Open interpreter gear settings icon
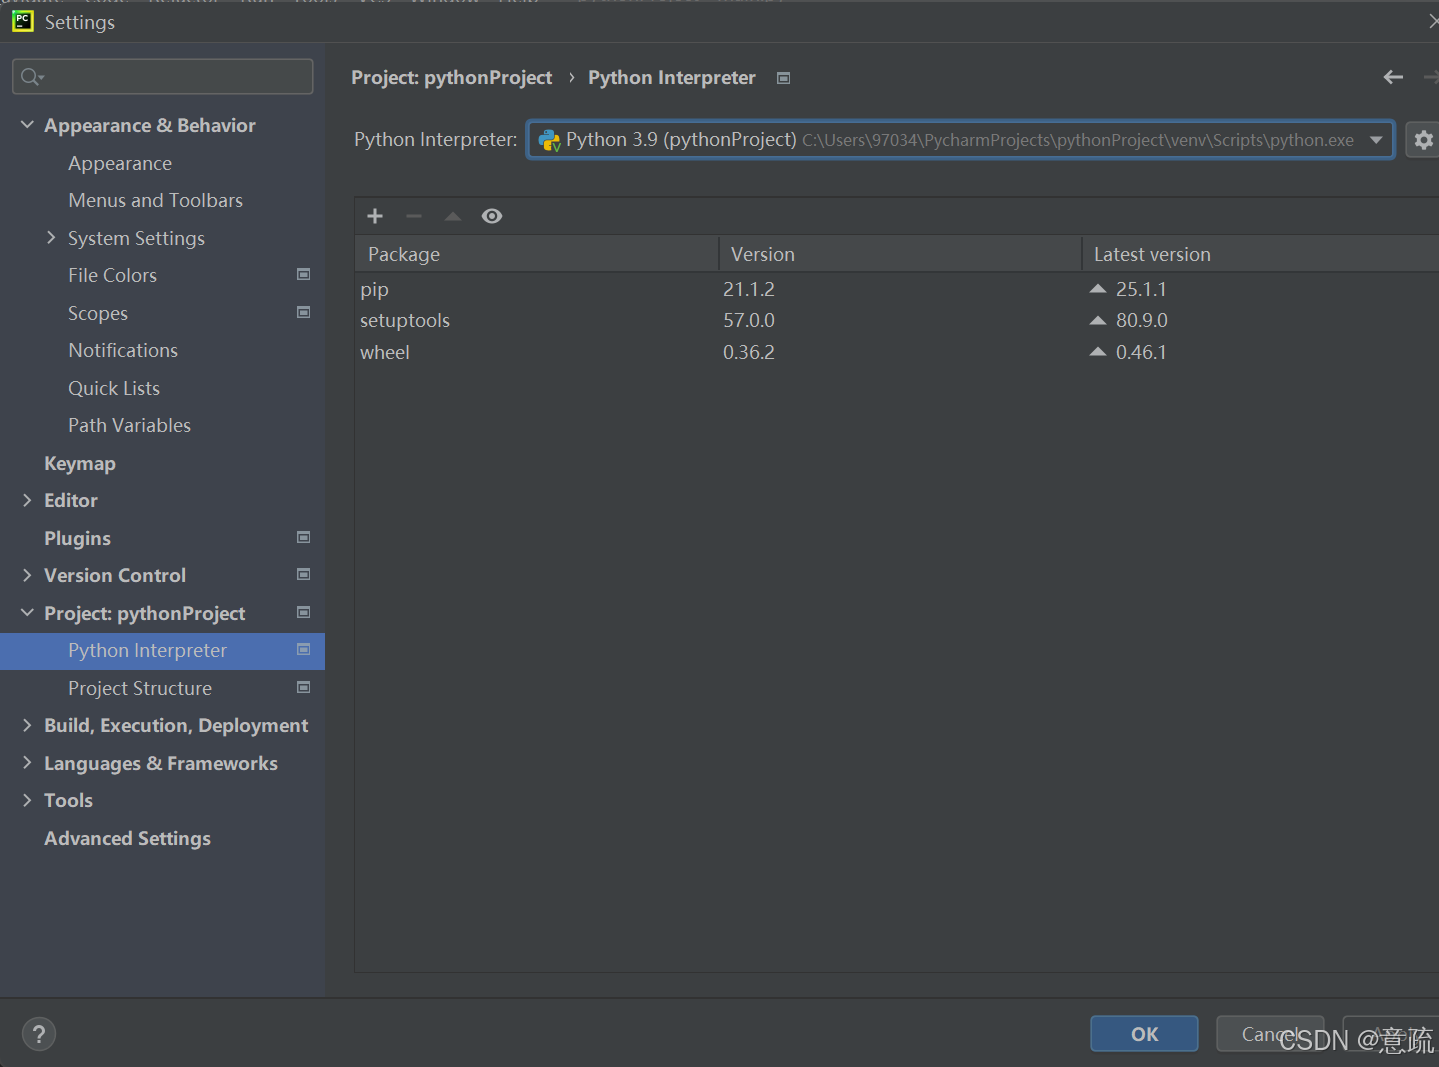 pos(1423,140)
